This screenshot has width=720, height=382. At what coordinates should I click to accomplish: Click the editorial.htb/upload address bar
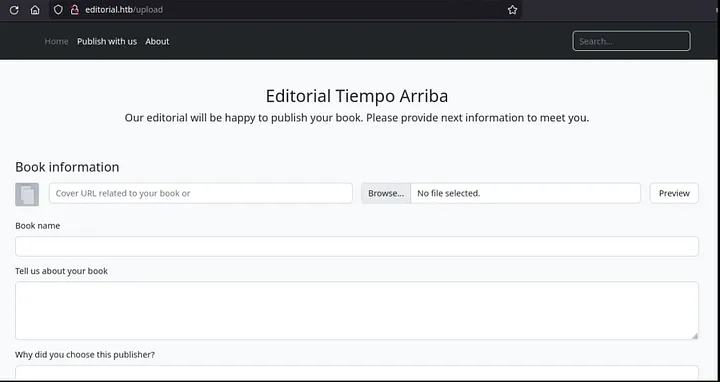pos(285,10)
